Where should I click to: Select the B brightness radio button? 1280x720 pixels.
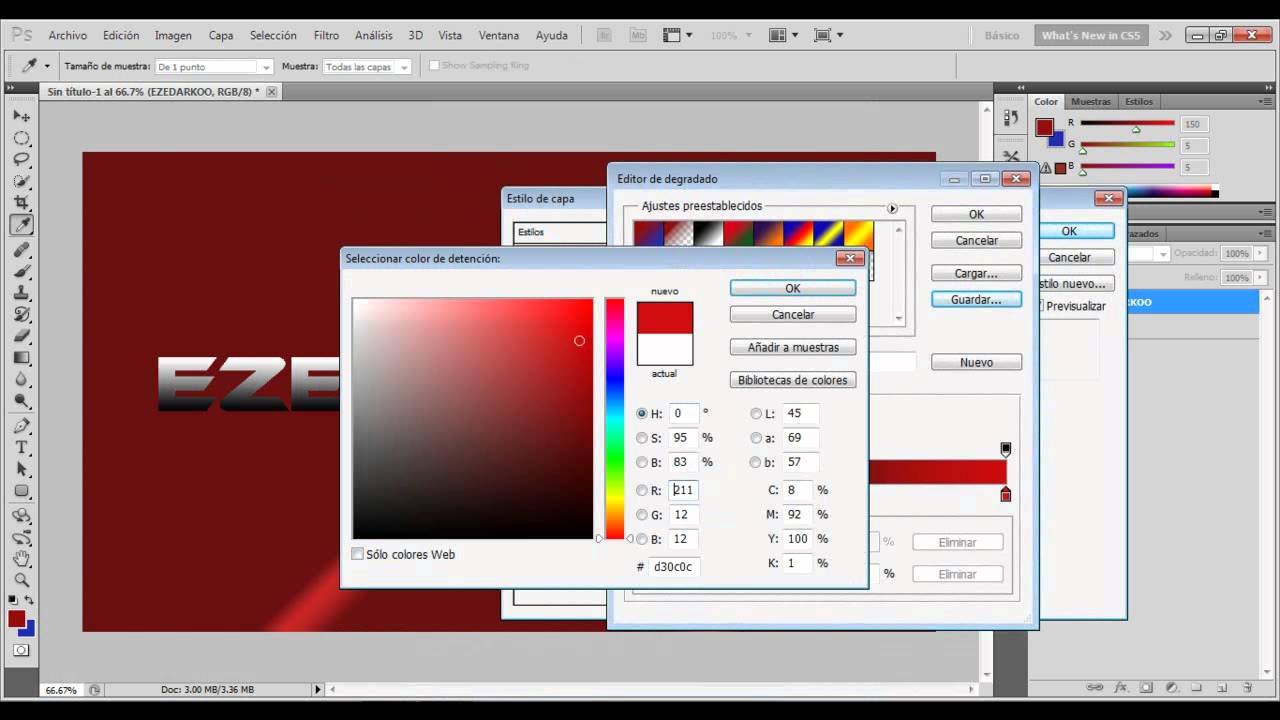point(642,462)
